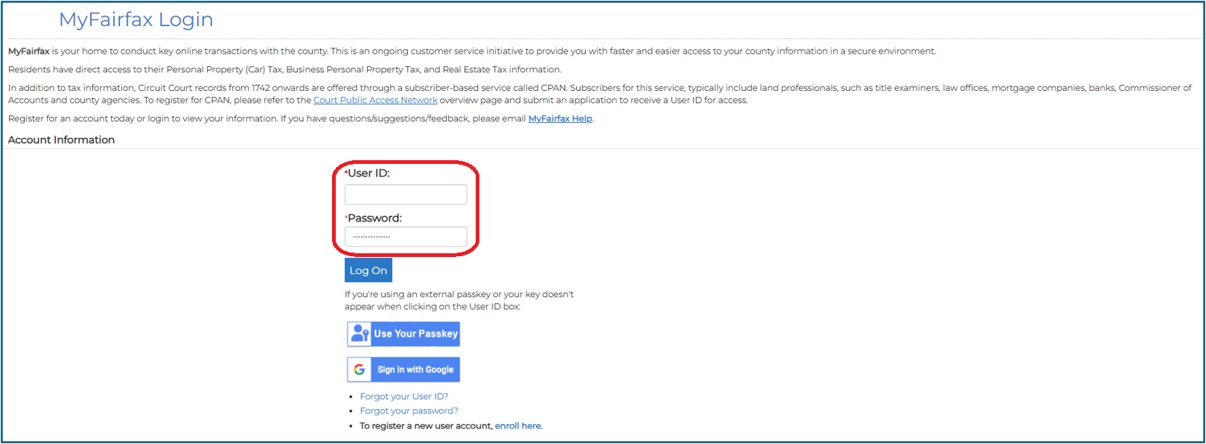Click the 'Register for an account today' sentence
1206x444 pixels.
click(301, 119)
